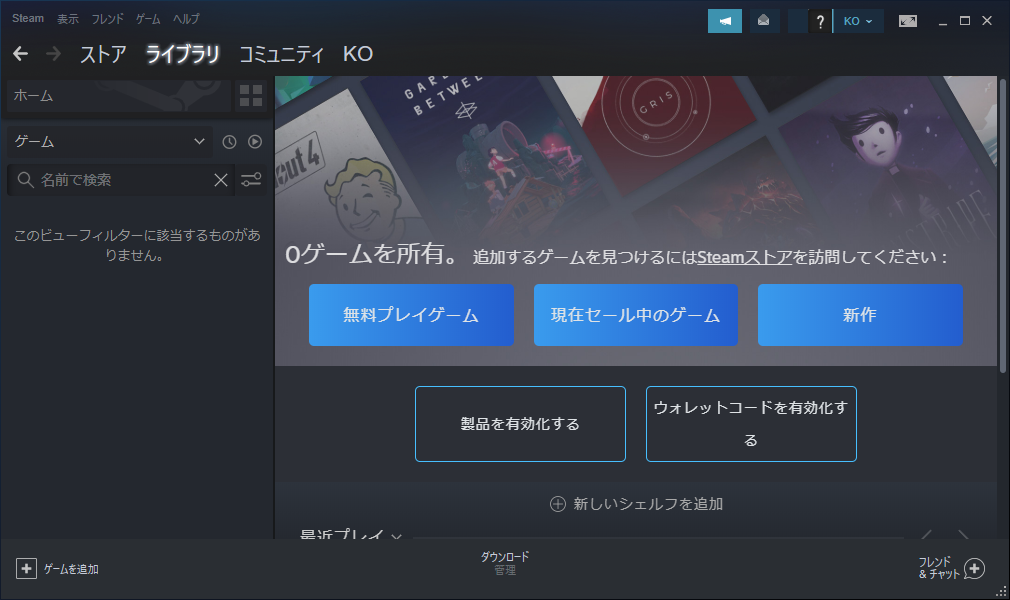
Task: Click the back navigation arrow
Action: [x=20, y=54]
